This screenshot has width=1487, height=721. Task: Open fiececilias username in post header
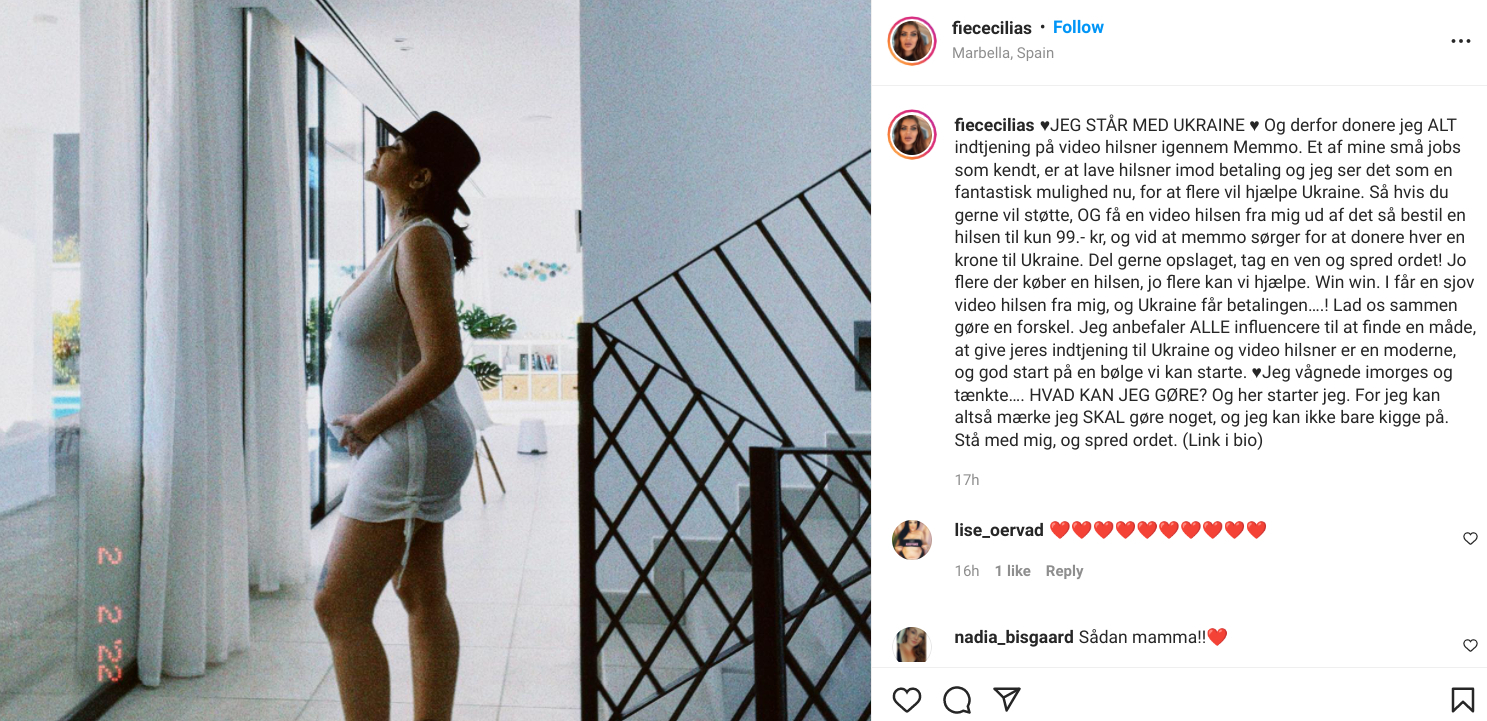tap(992, 27)
